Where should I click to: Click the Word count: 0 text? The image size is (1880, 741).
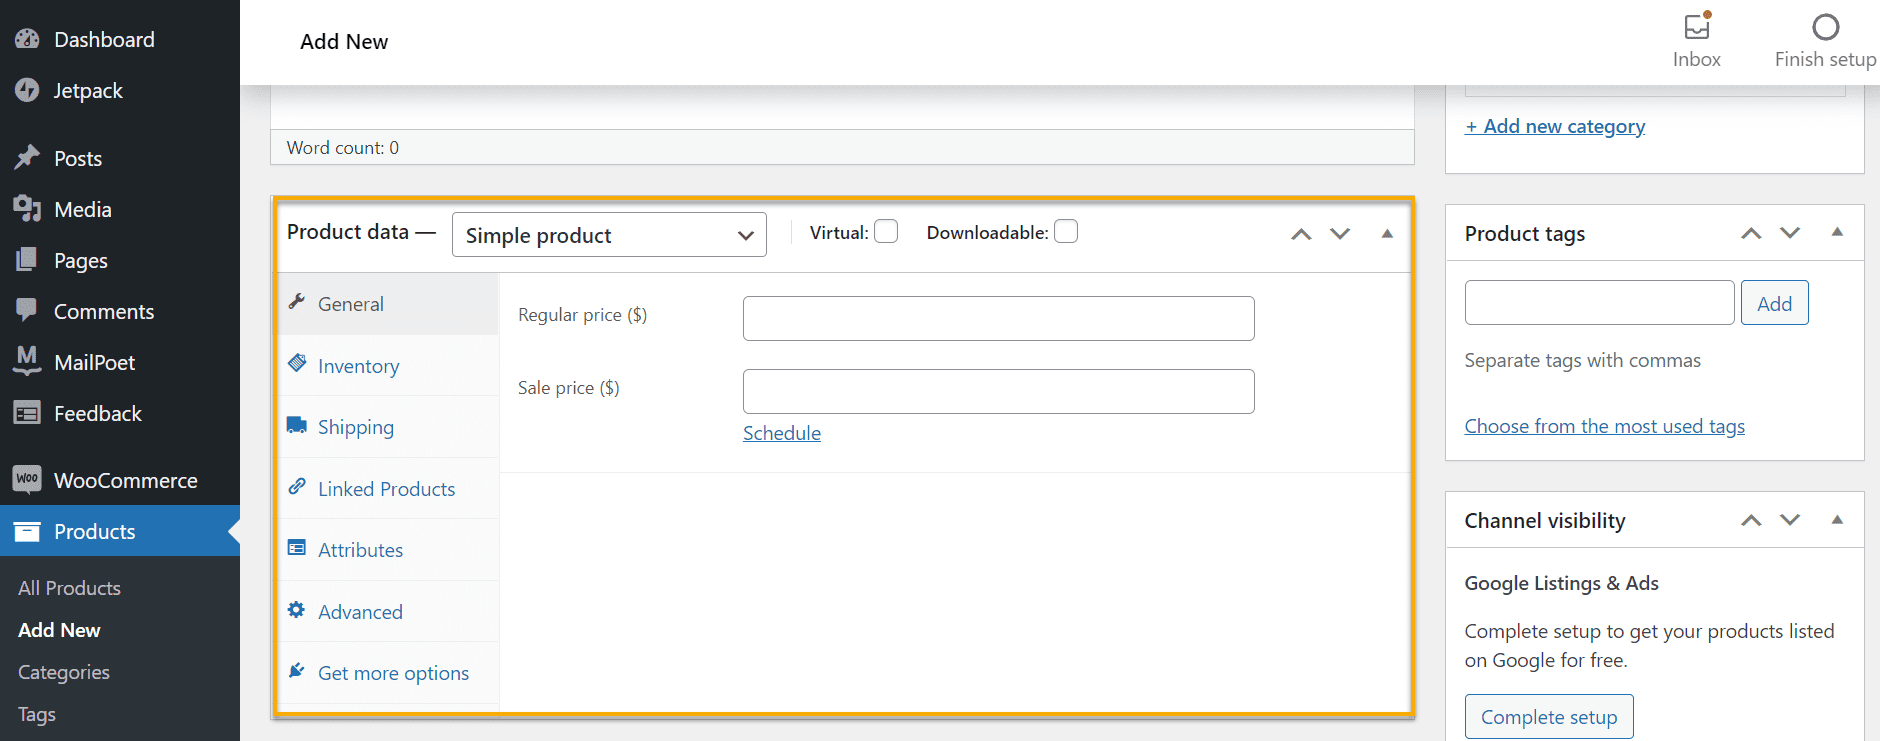[343, 148]
